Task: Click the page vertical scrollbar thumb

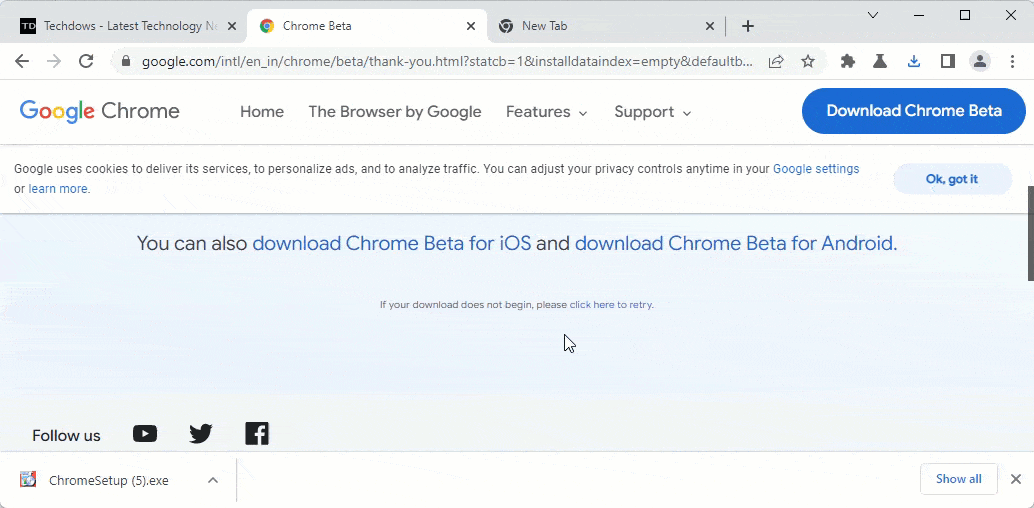Action: coord(1030,234)
